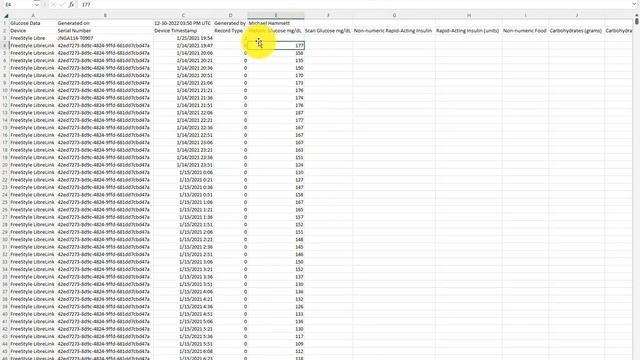Click the '1/15/2021 4:06' timestamp cell
Image resolution: width=640 pixels, height=360 pixels.
click(183, 292)
